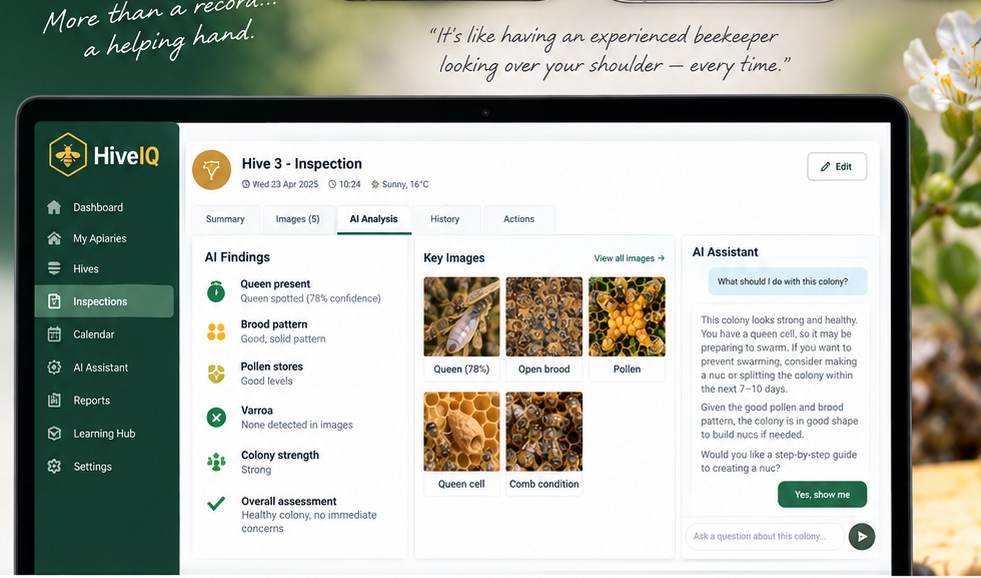The width and height of the screenshot is (981, 578).
Task: Click the Varroa cross-circle icon
Action: tap(216, 417)
